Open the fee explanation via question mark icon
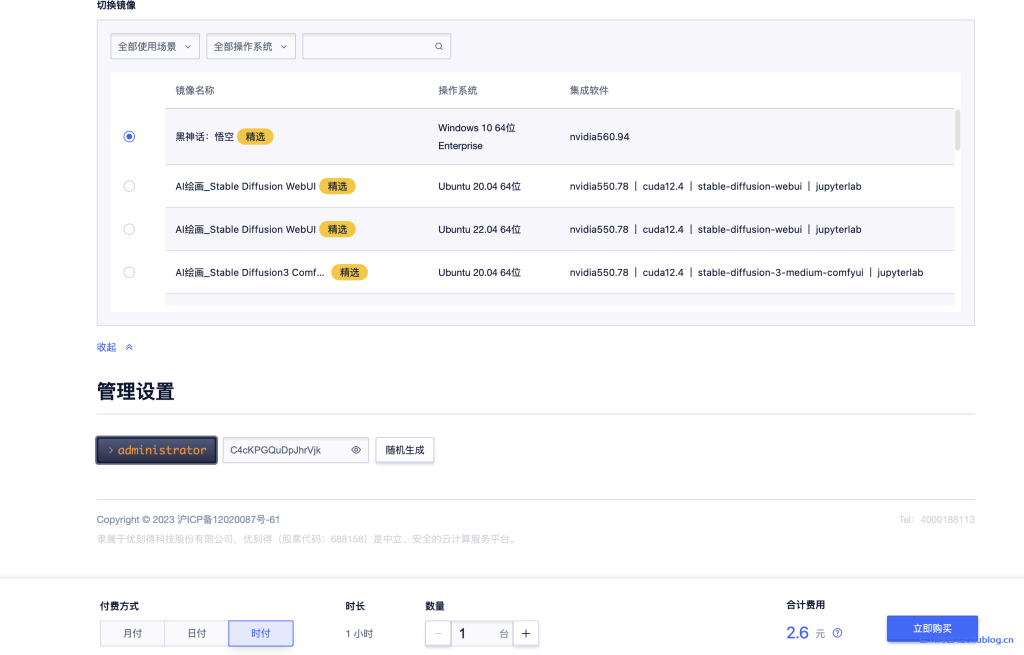The width and height of the screenshot is (1024, 655). tap(837, 633)
